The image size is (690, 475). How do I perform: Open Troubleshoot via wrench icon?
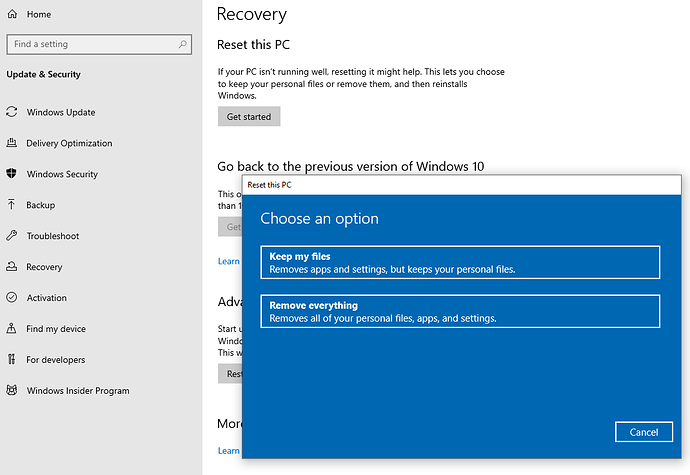[12, 236]
